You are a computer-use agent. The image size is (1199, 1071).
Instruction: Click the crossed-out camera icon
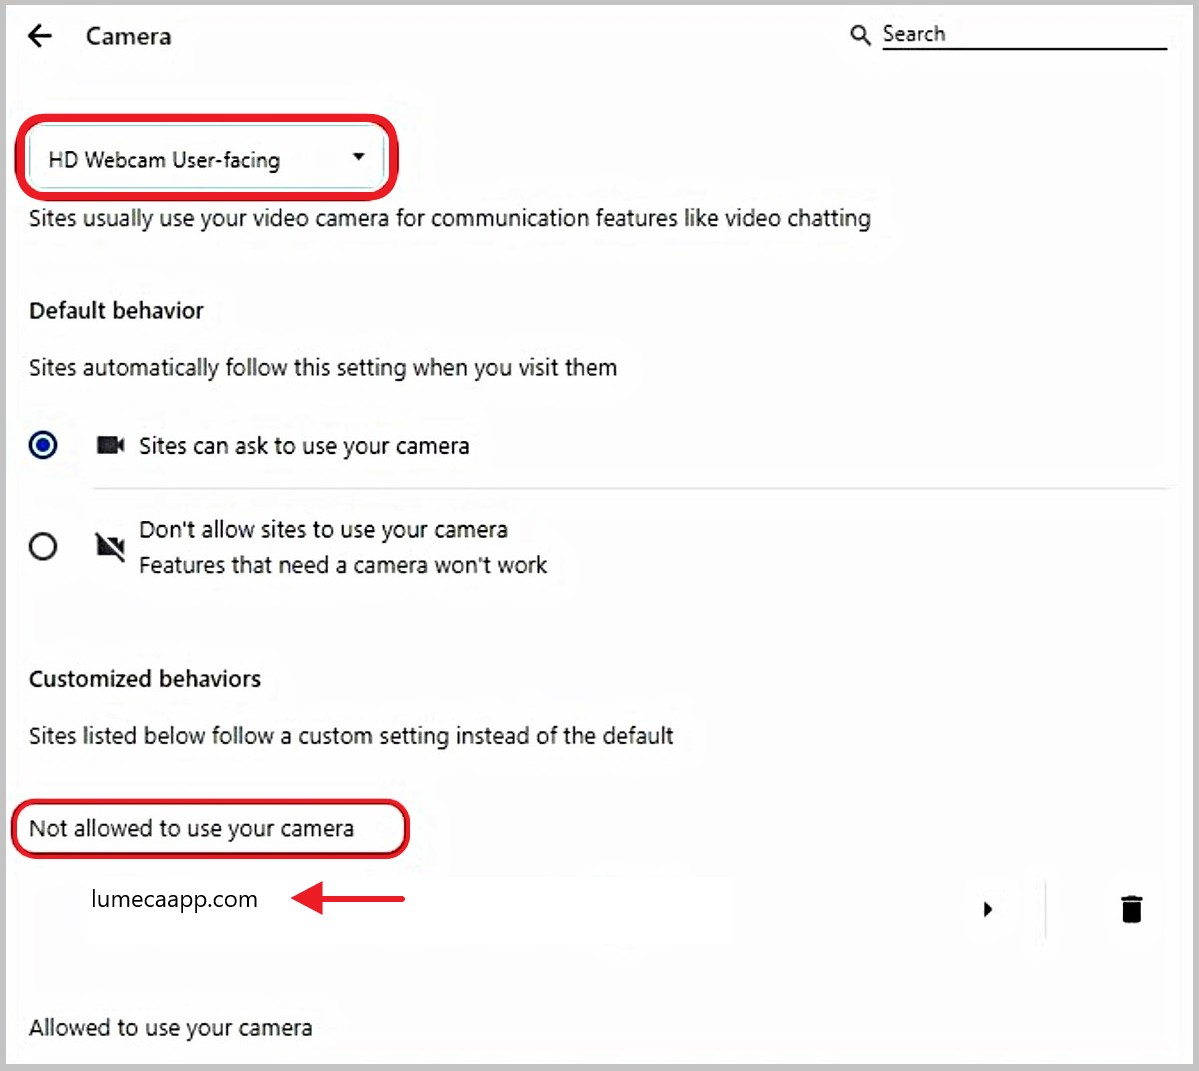pyautogui.click(x=110, y=546)
